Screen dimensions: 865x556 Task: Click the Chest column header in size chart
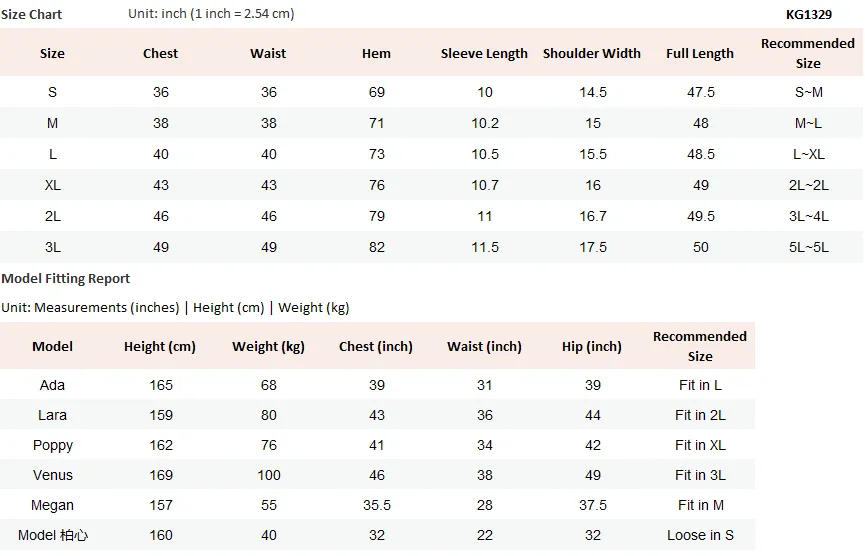(x=161, y=54)
